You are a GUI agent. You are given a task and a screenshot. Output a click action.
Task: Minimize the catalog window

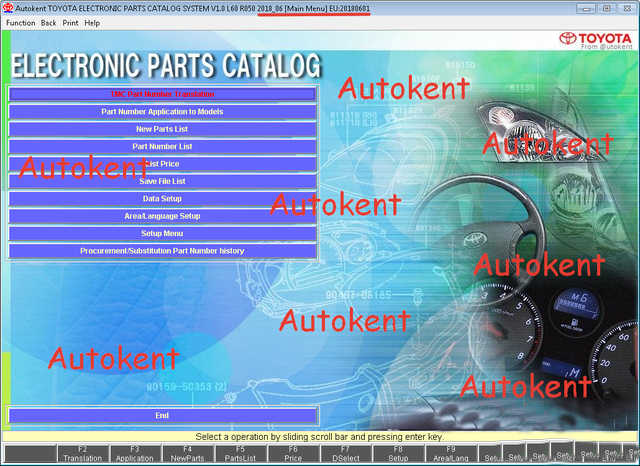click(x=586, y=9)
